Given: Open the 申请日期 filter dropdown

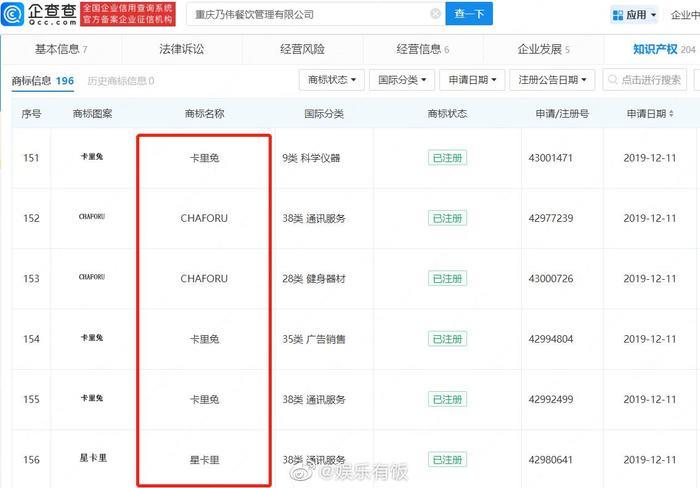Looking at the screenshot, I should pos(472,80).
